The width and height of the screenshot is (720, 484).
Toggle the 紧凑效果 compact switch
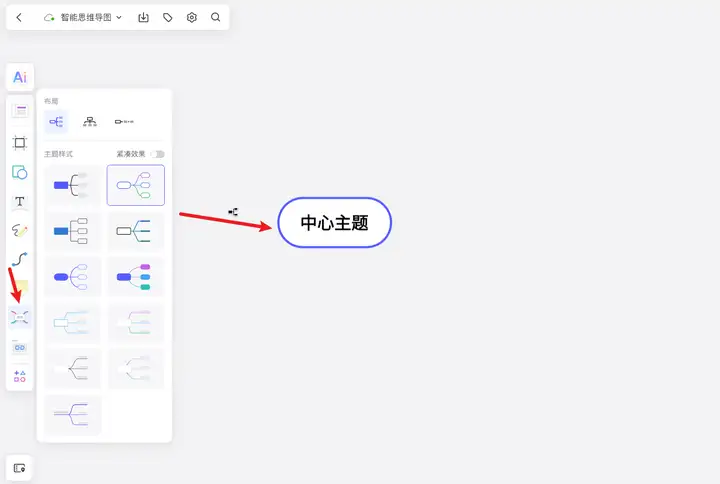point(158,154)
